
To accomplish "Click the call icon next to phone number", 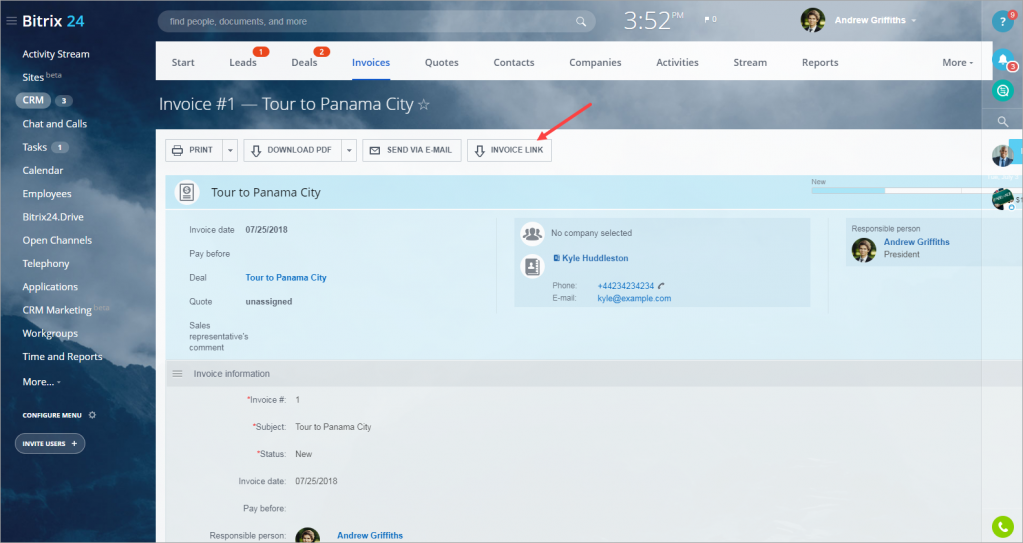I will click(662, 286).
